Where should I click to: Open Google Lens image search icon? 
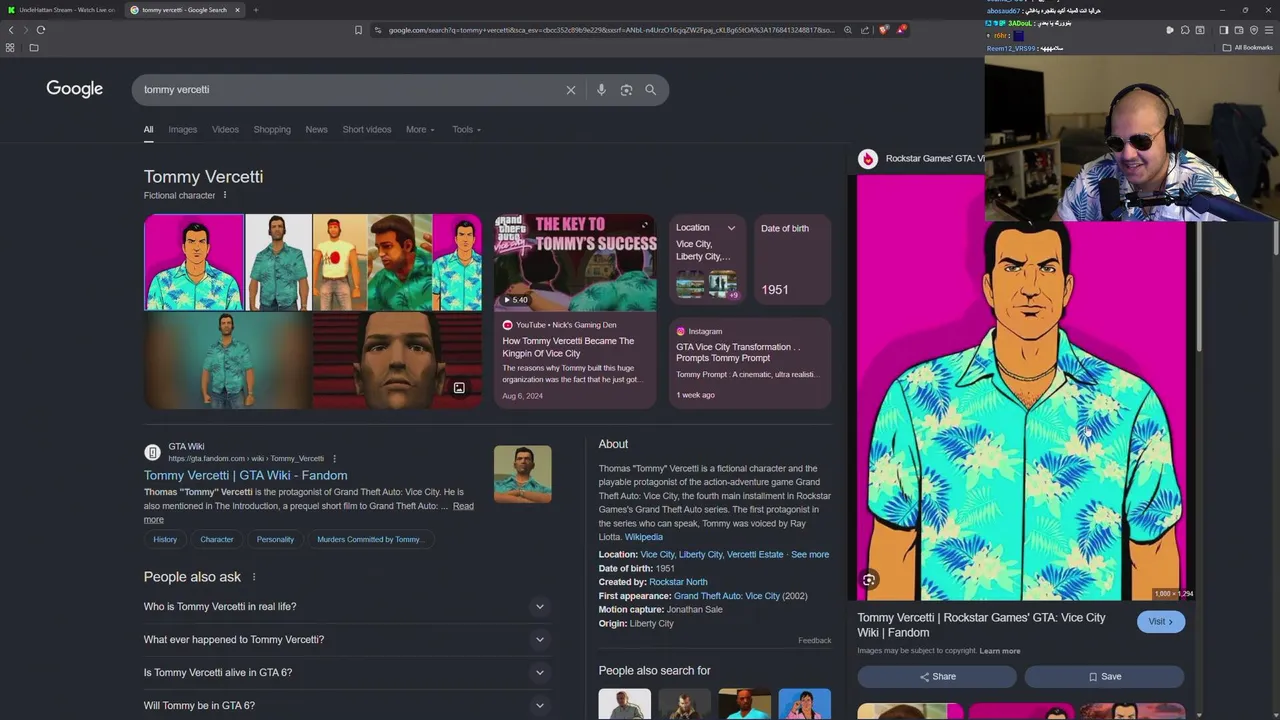tap(626, 90)
